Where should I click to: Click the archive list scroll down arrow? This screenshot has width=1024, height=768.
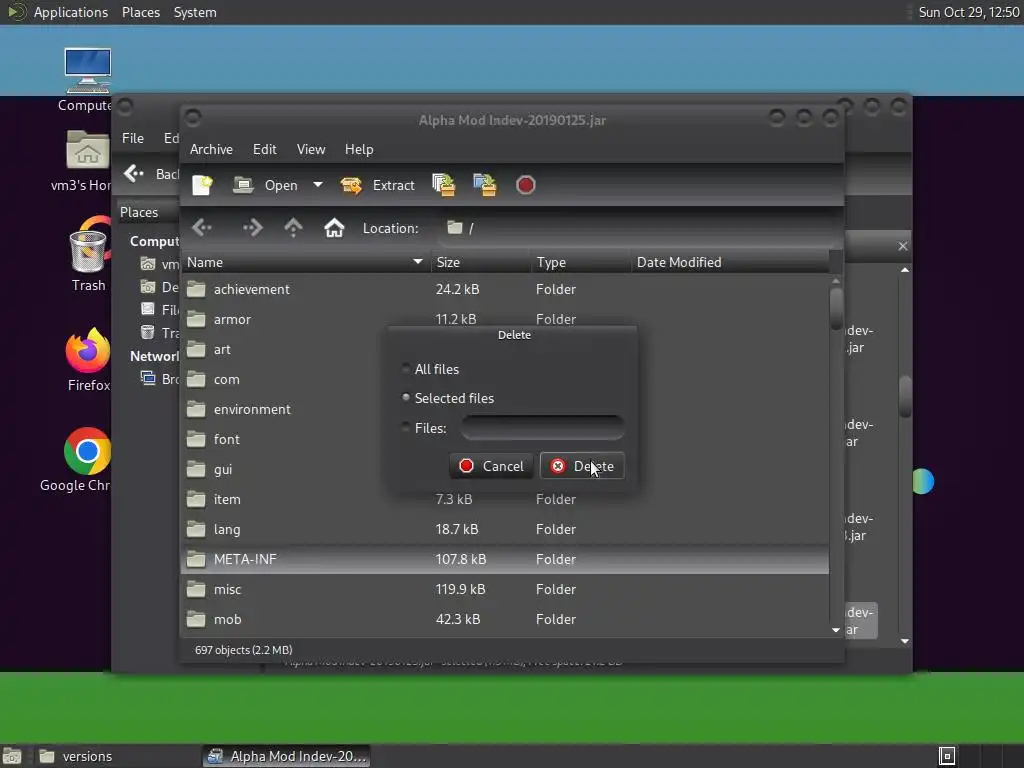[x=836, y=630]
